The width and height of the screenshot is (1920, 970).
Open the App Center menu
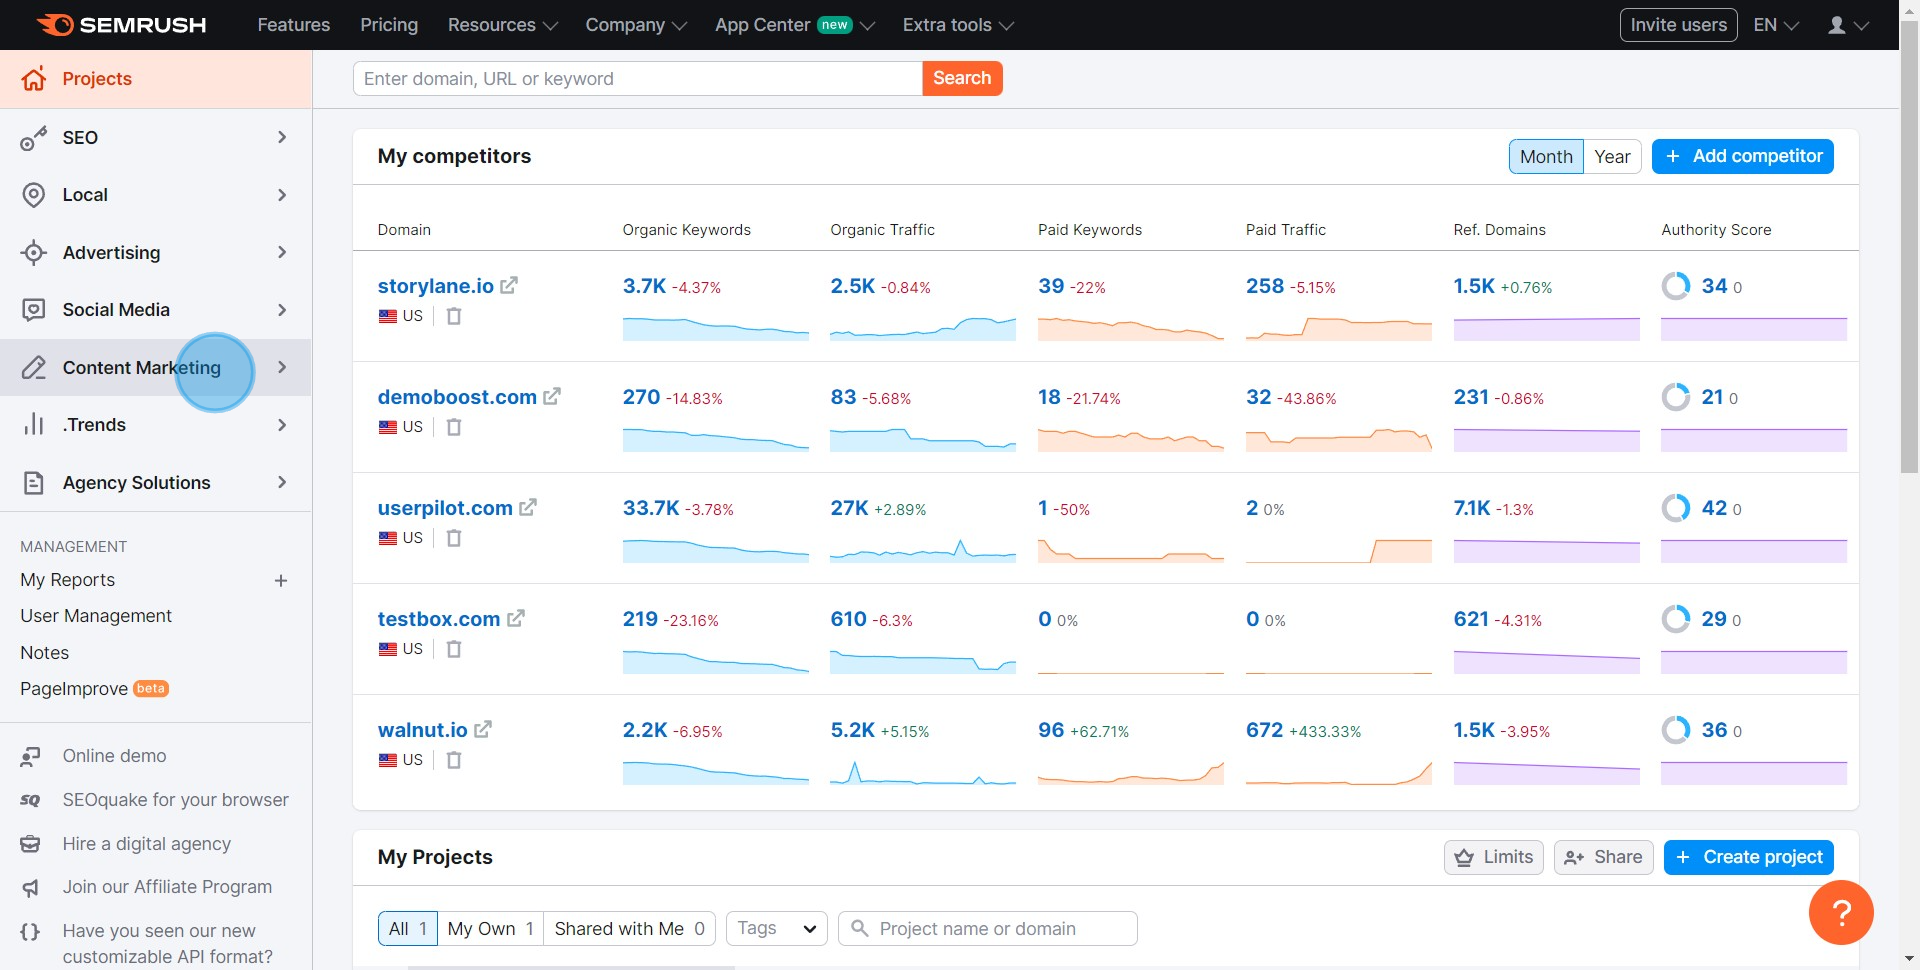[x=794, y=25]
